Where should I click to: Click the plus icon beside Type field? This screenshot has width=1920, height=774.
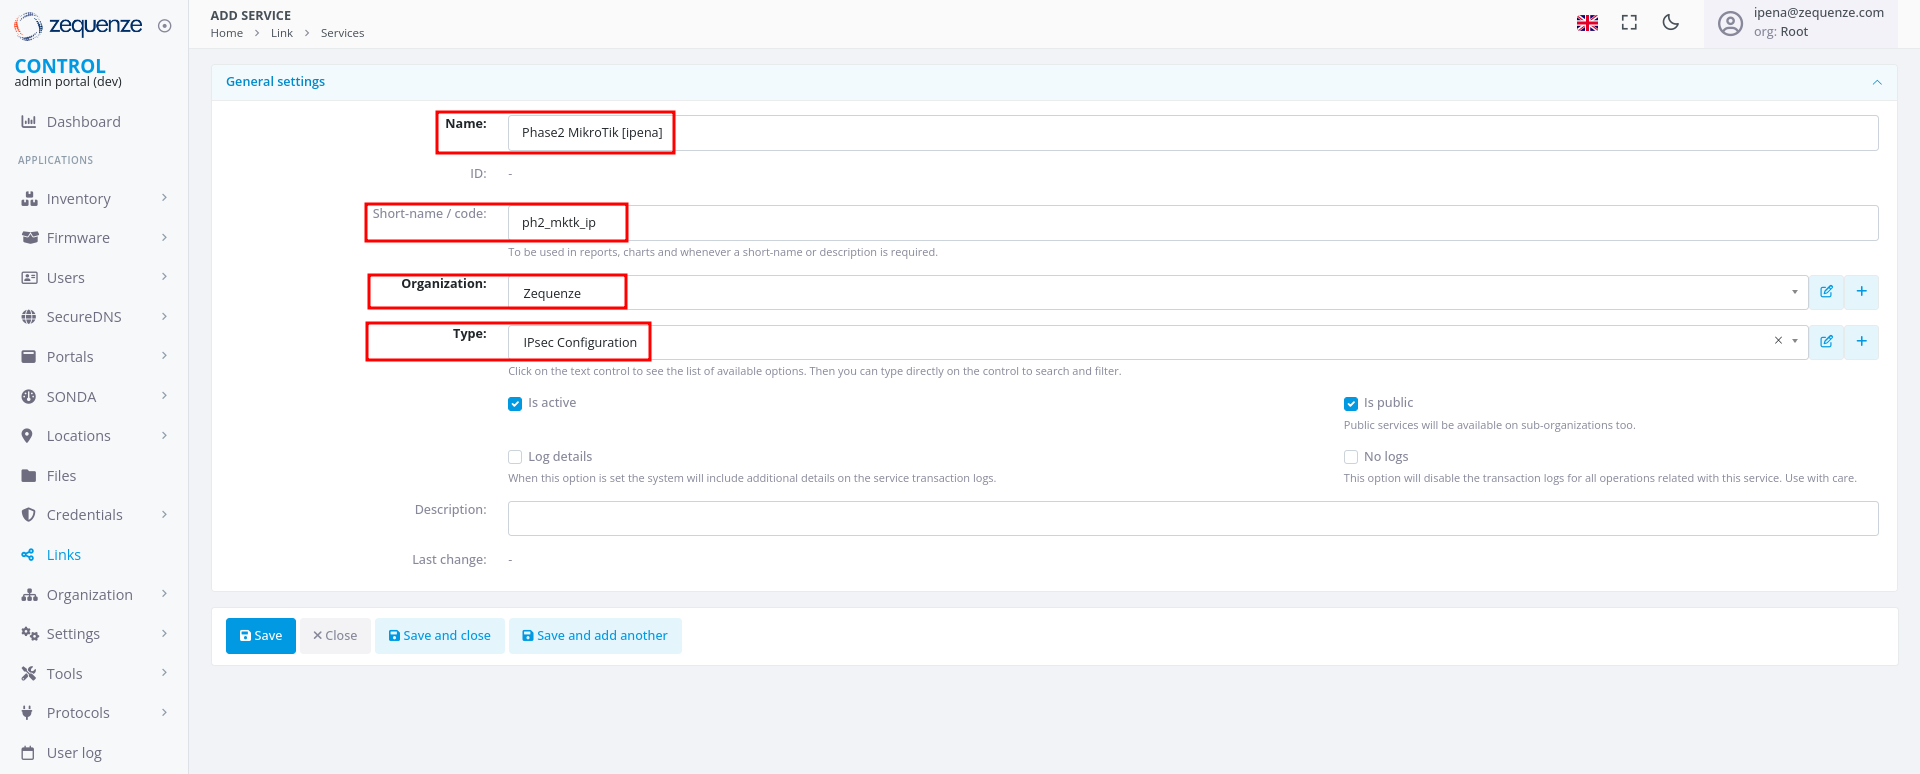(x=1861, y=342)
